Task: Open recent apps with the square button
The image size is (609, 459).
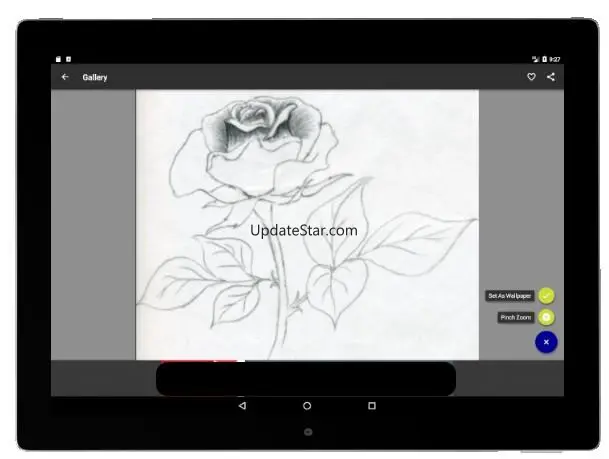Action: [372, 406]
